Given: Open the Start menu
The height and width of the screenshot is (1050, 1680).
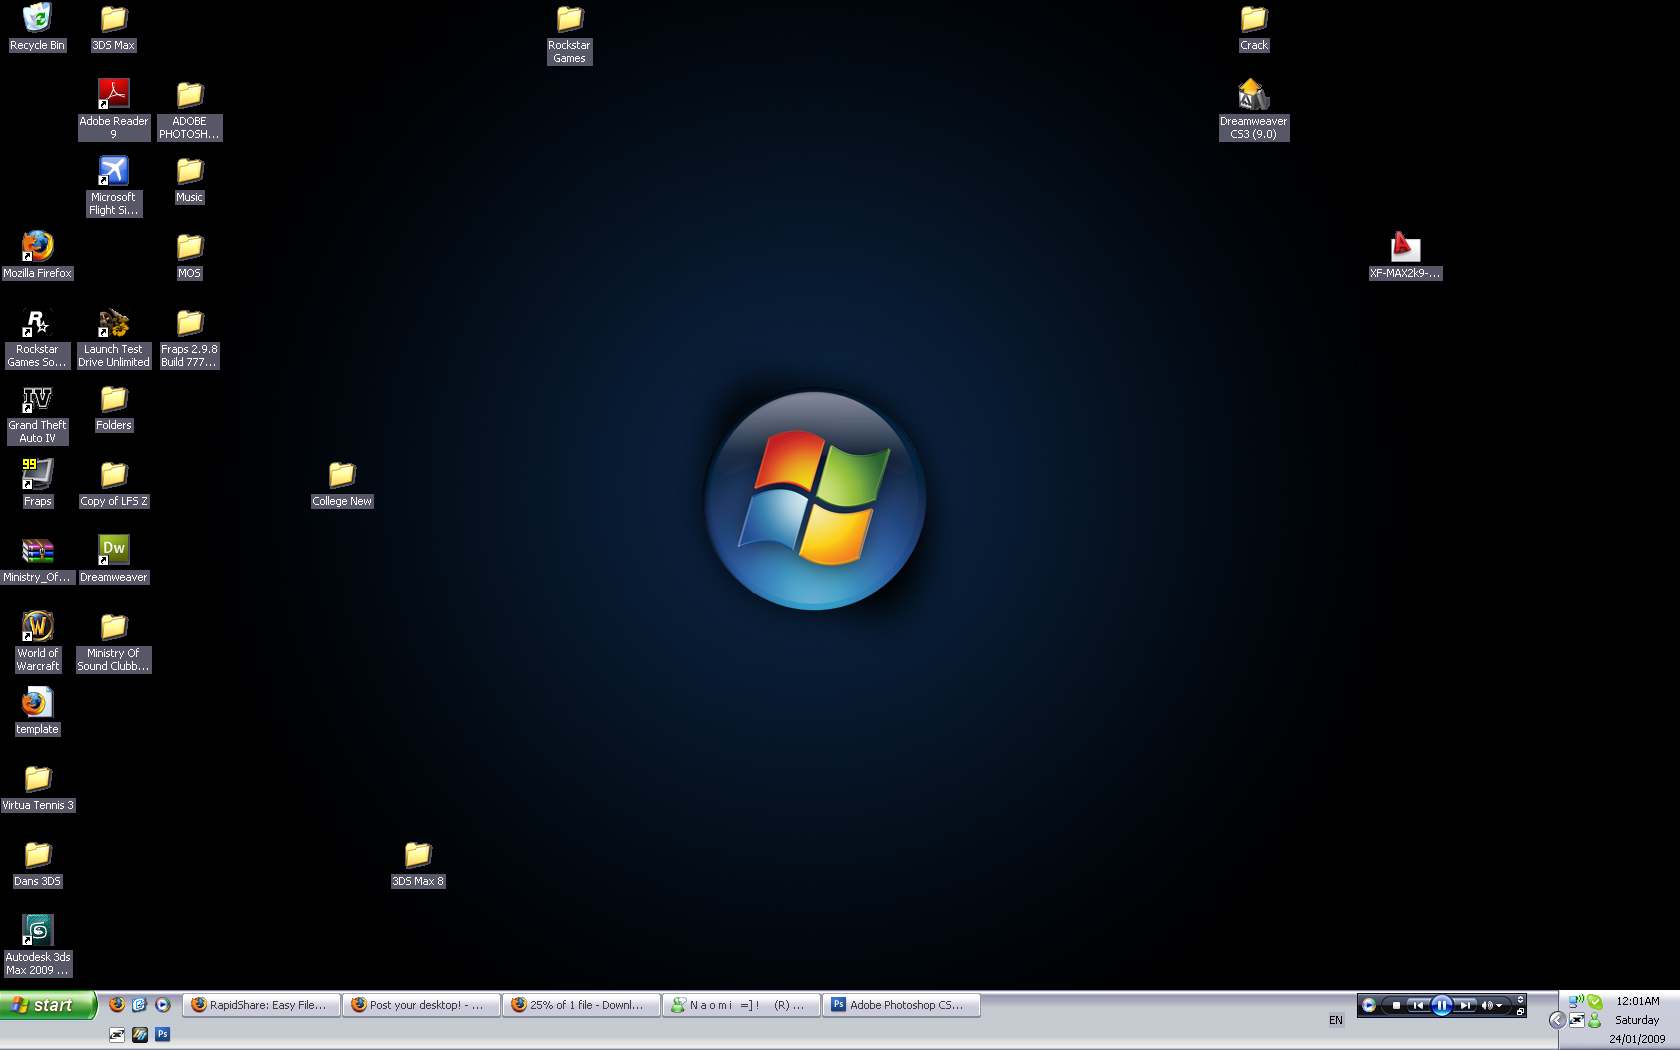Looking at the screenshot, I should tap(48, 1005).
